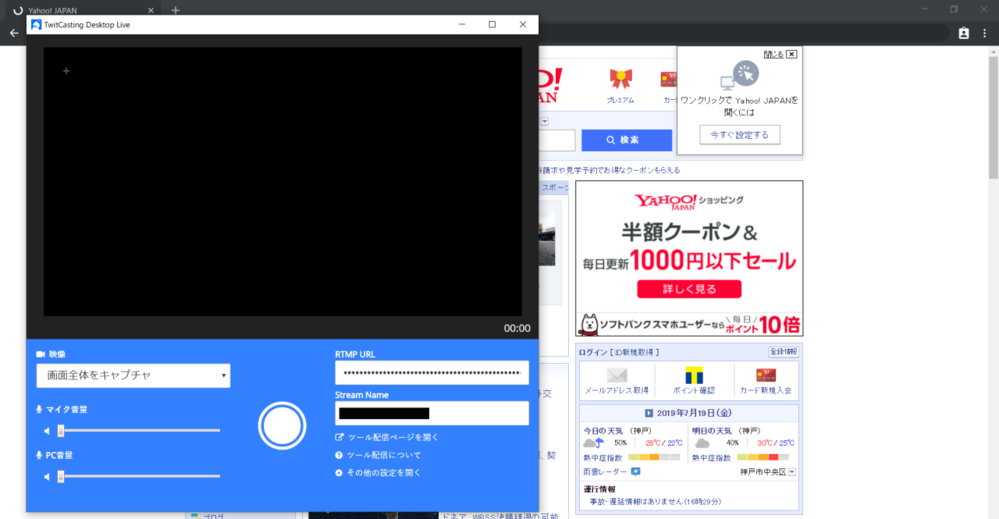Click the ID新規取得 link
Image resolution: width=999 pixels, height=519 pixels.
[x=635, y=352]
